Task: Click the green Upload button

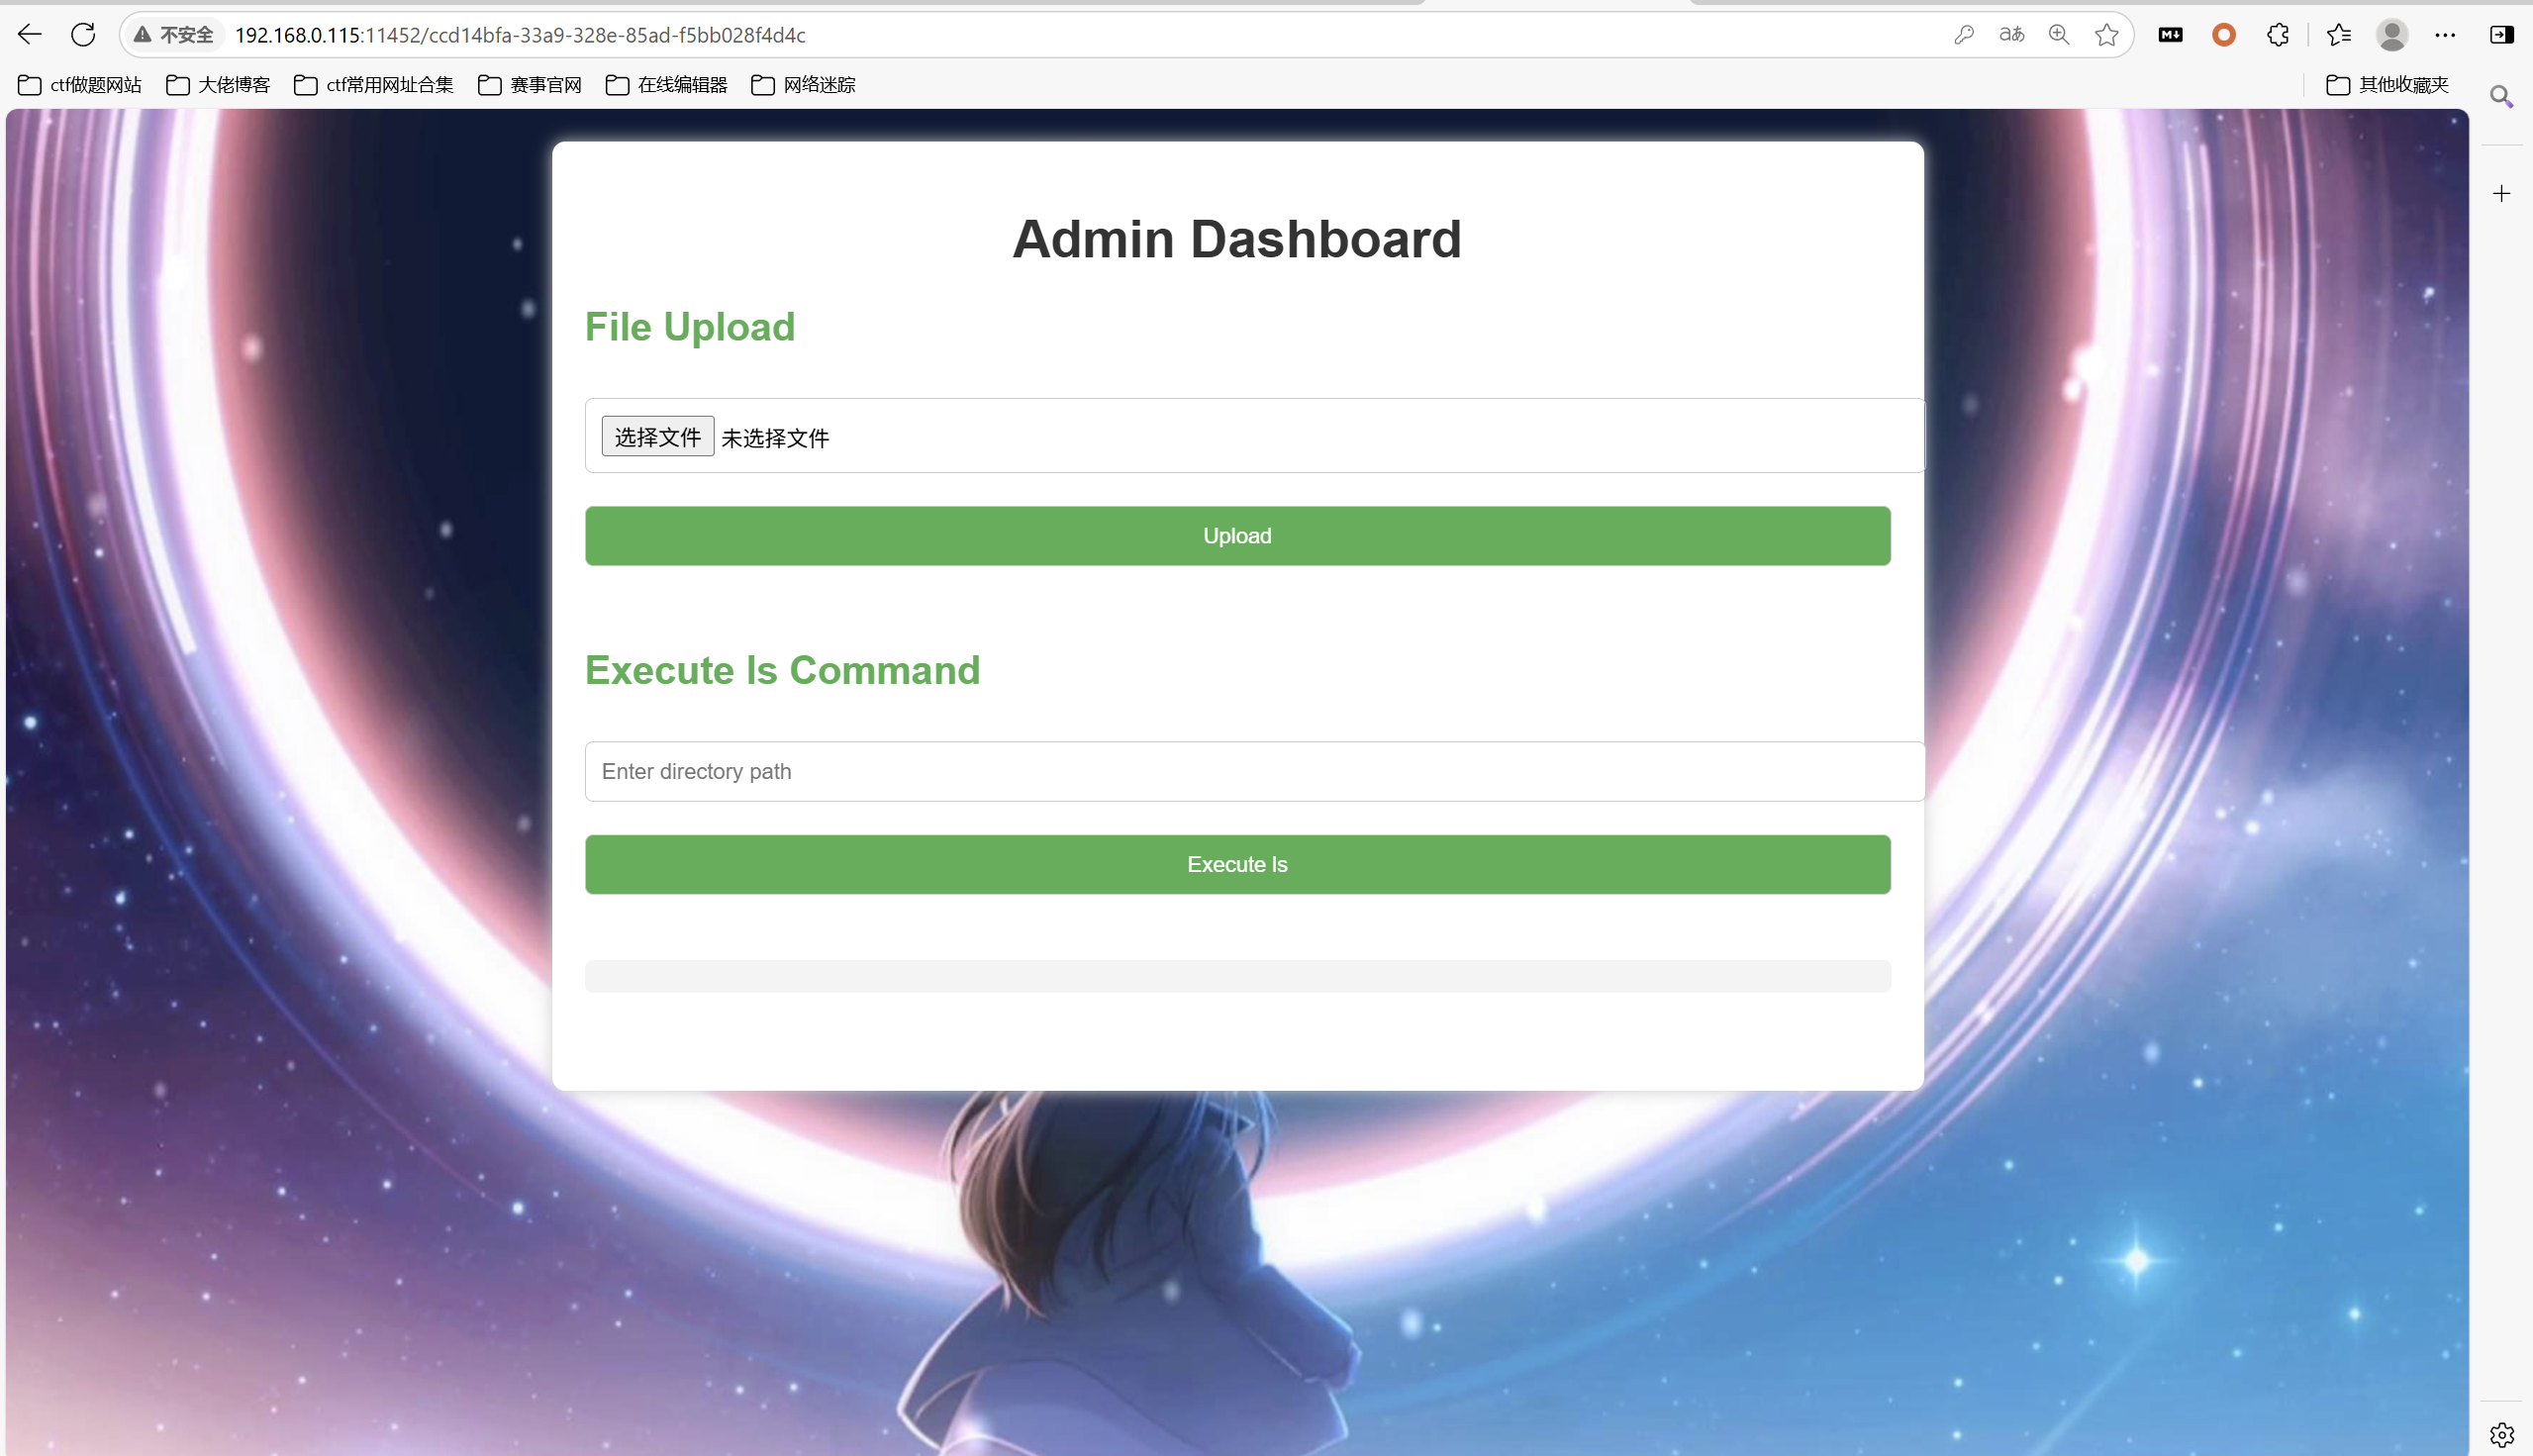Action: coord(1238,536)
